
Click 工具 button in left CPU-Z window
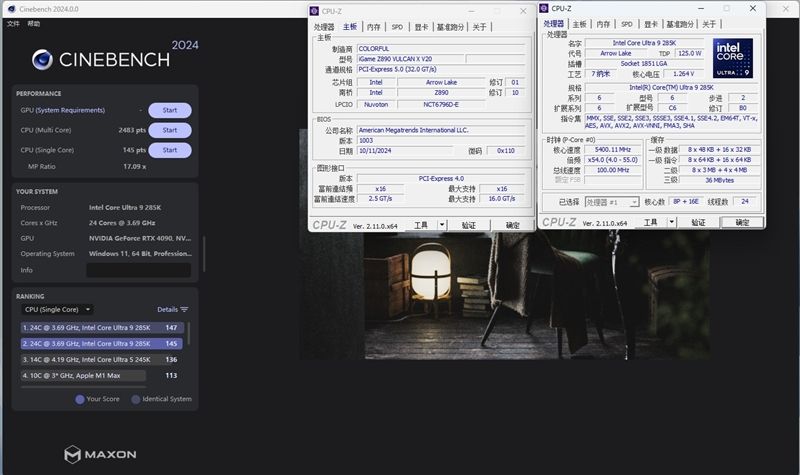pos(421,225)
